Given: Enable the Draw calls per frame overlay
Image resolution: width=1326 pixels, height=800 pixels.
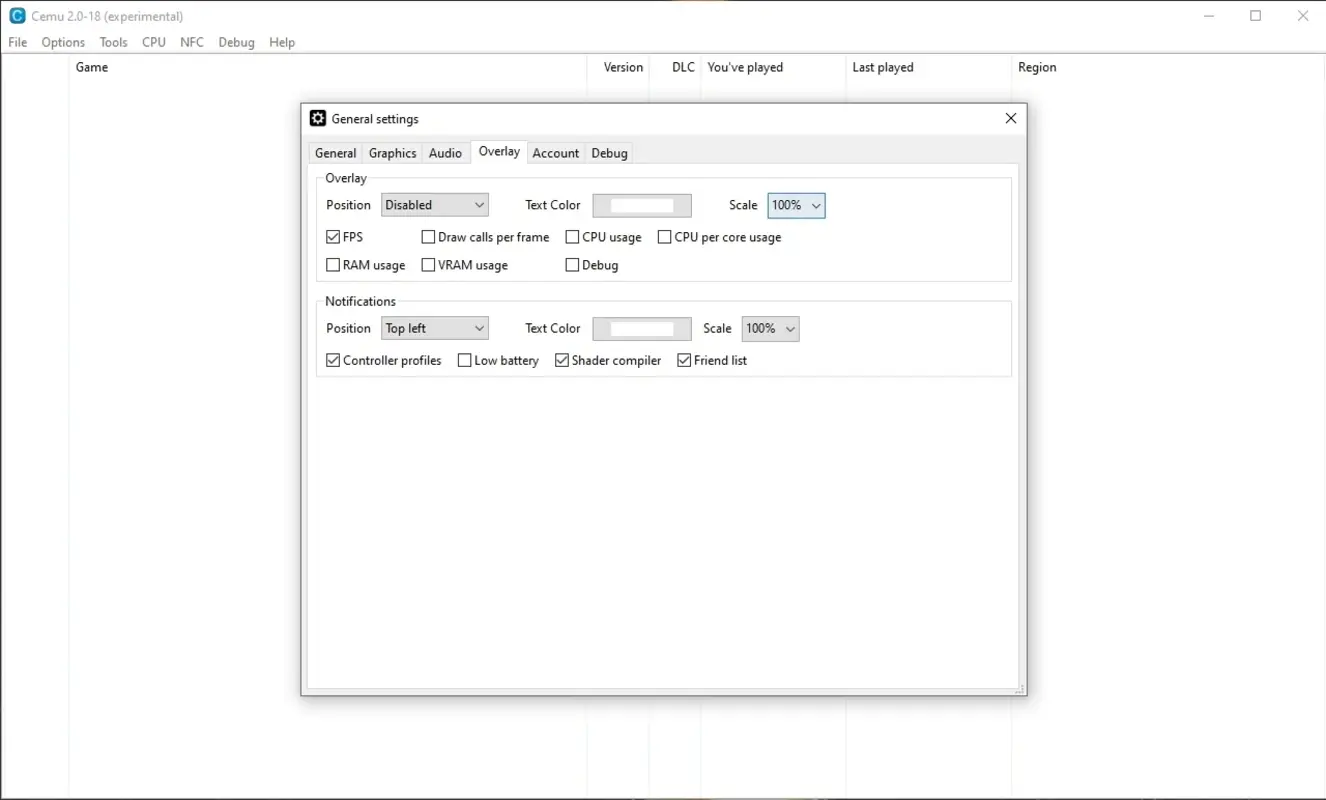Looking at the screenshot, I should (x=428, y=237).
